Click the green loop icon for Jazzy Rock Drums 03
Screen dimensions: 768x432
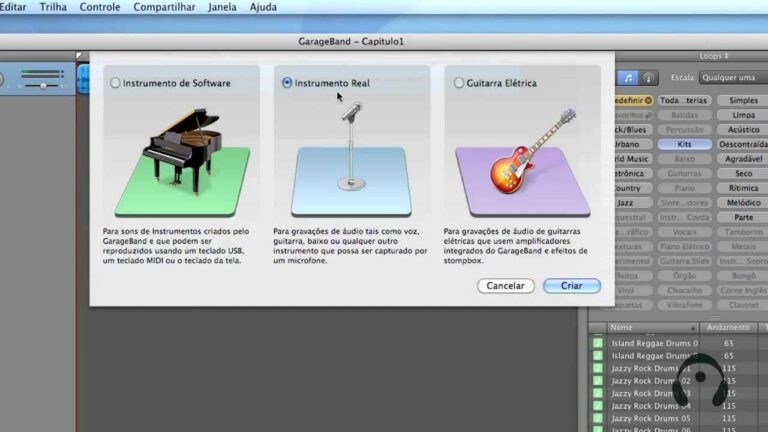point(598,393)
